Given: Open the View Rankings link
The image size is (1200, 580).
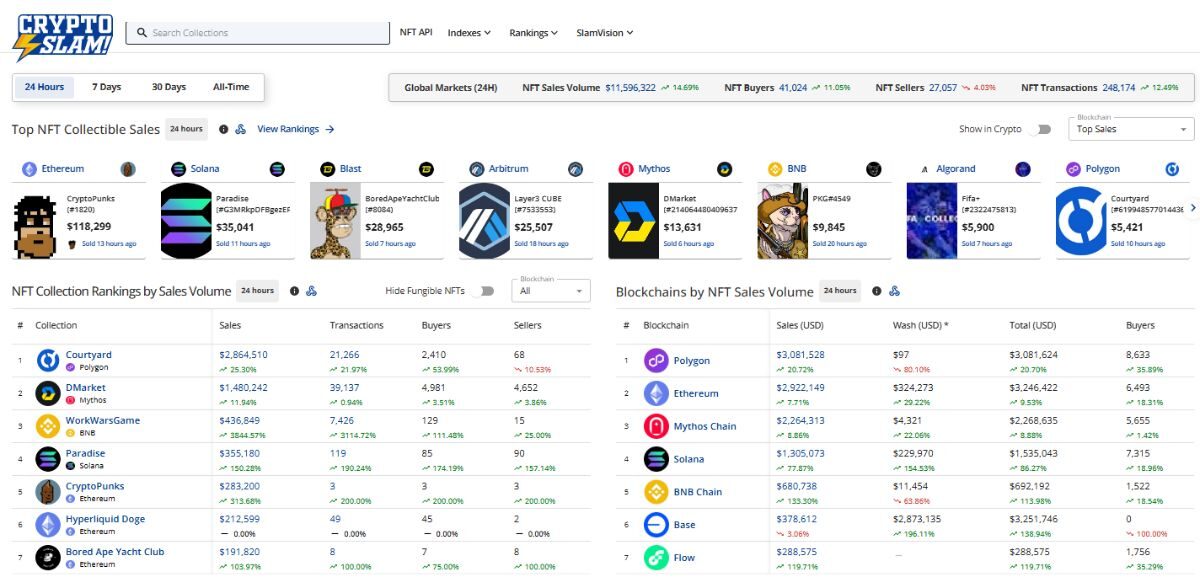Looking at the screenshot, I should coord(295,129).
